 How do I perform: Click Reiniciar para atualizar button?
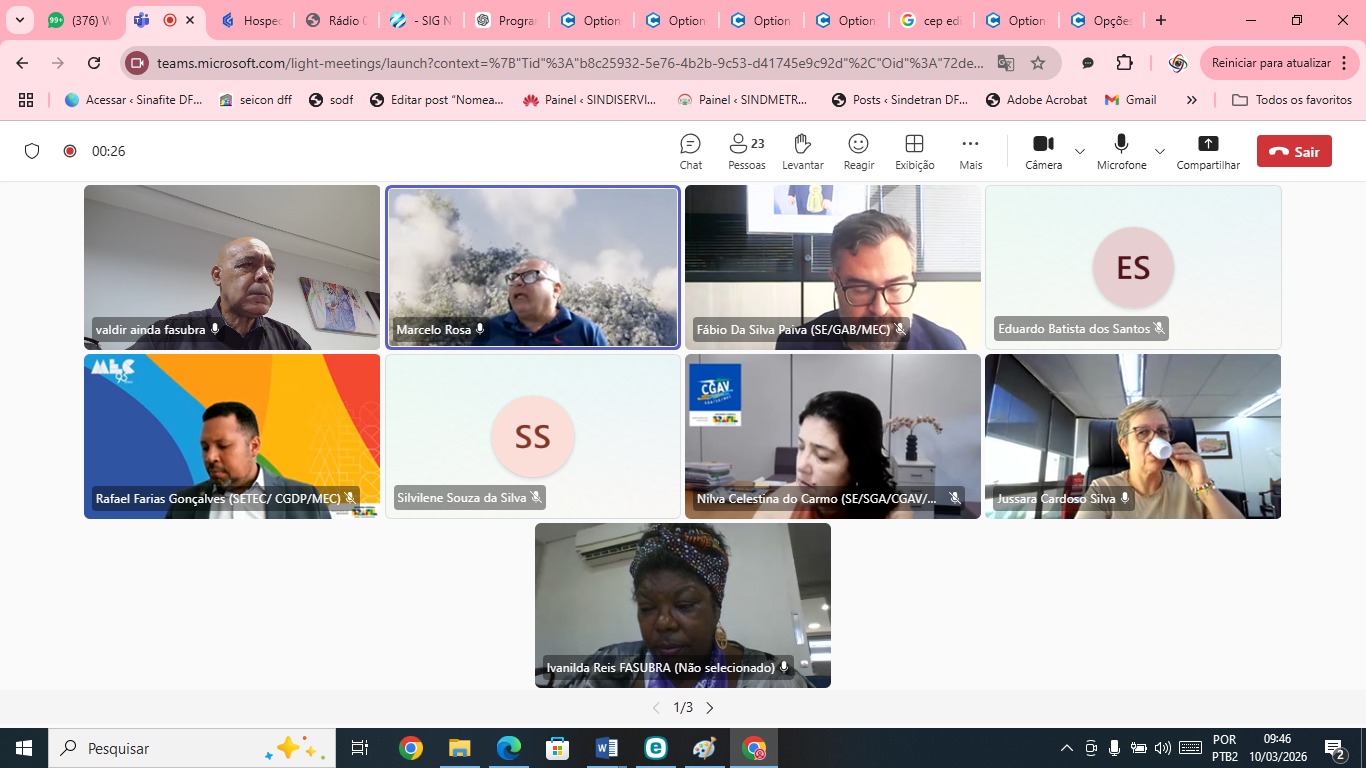(1271, 63)
